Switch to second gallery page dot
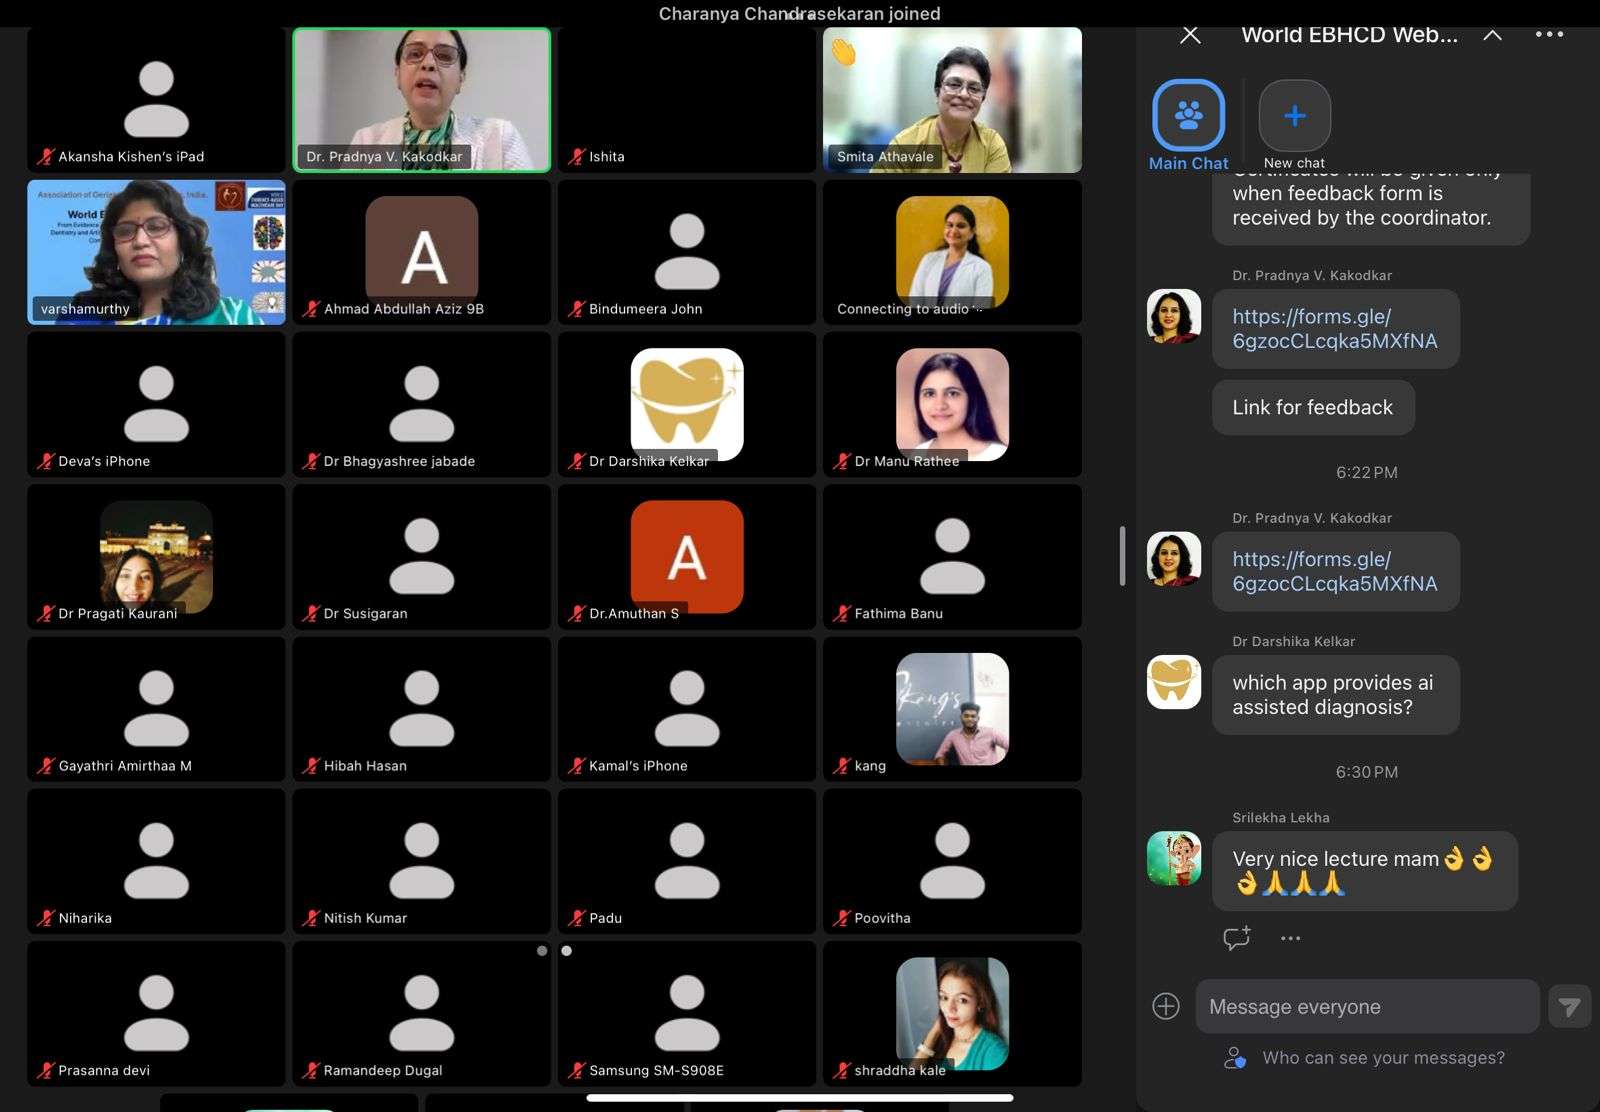 point(567,951)
